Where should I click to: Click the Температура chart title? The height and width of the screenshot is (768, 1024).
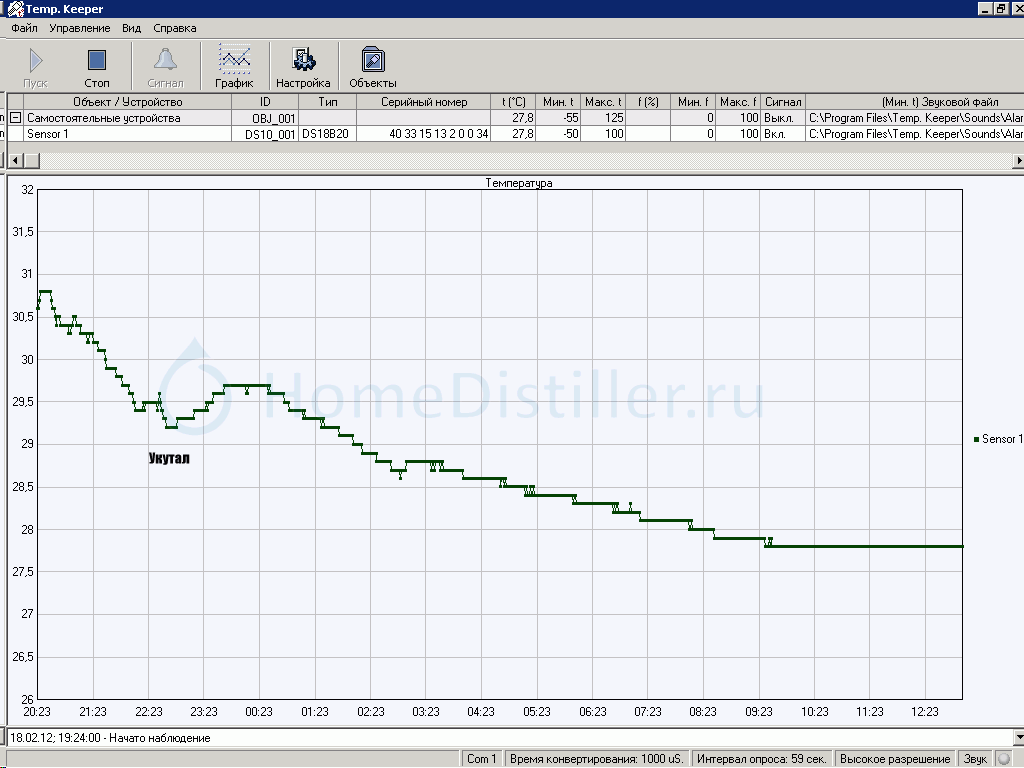click(x=519, y=183)
